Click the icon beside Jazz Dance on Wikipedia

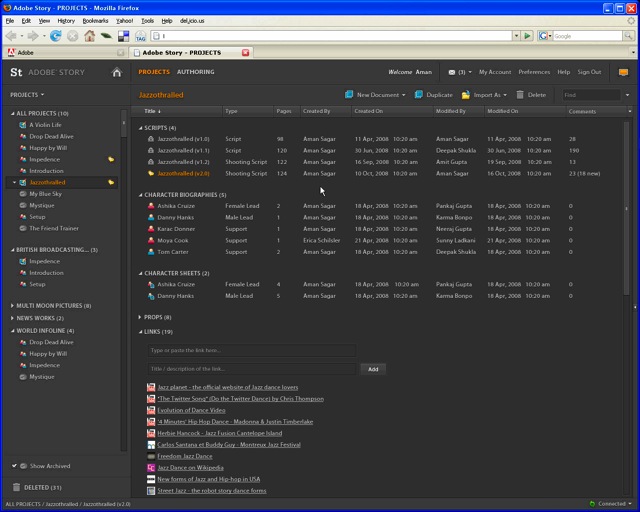(151, 467)
